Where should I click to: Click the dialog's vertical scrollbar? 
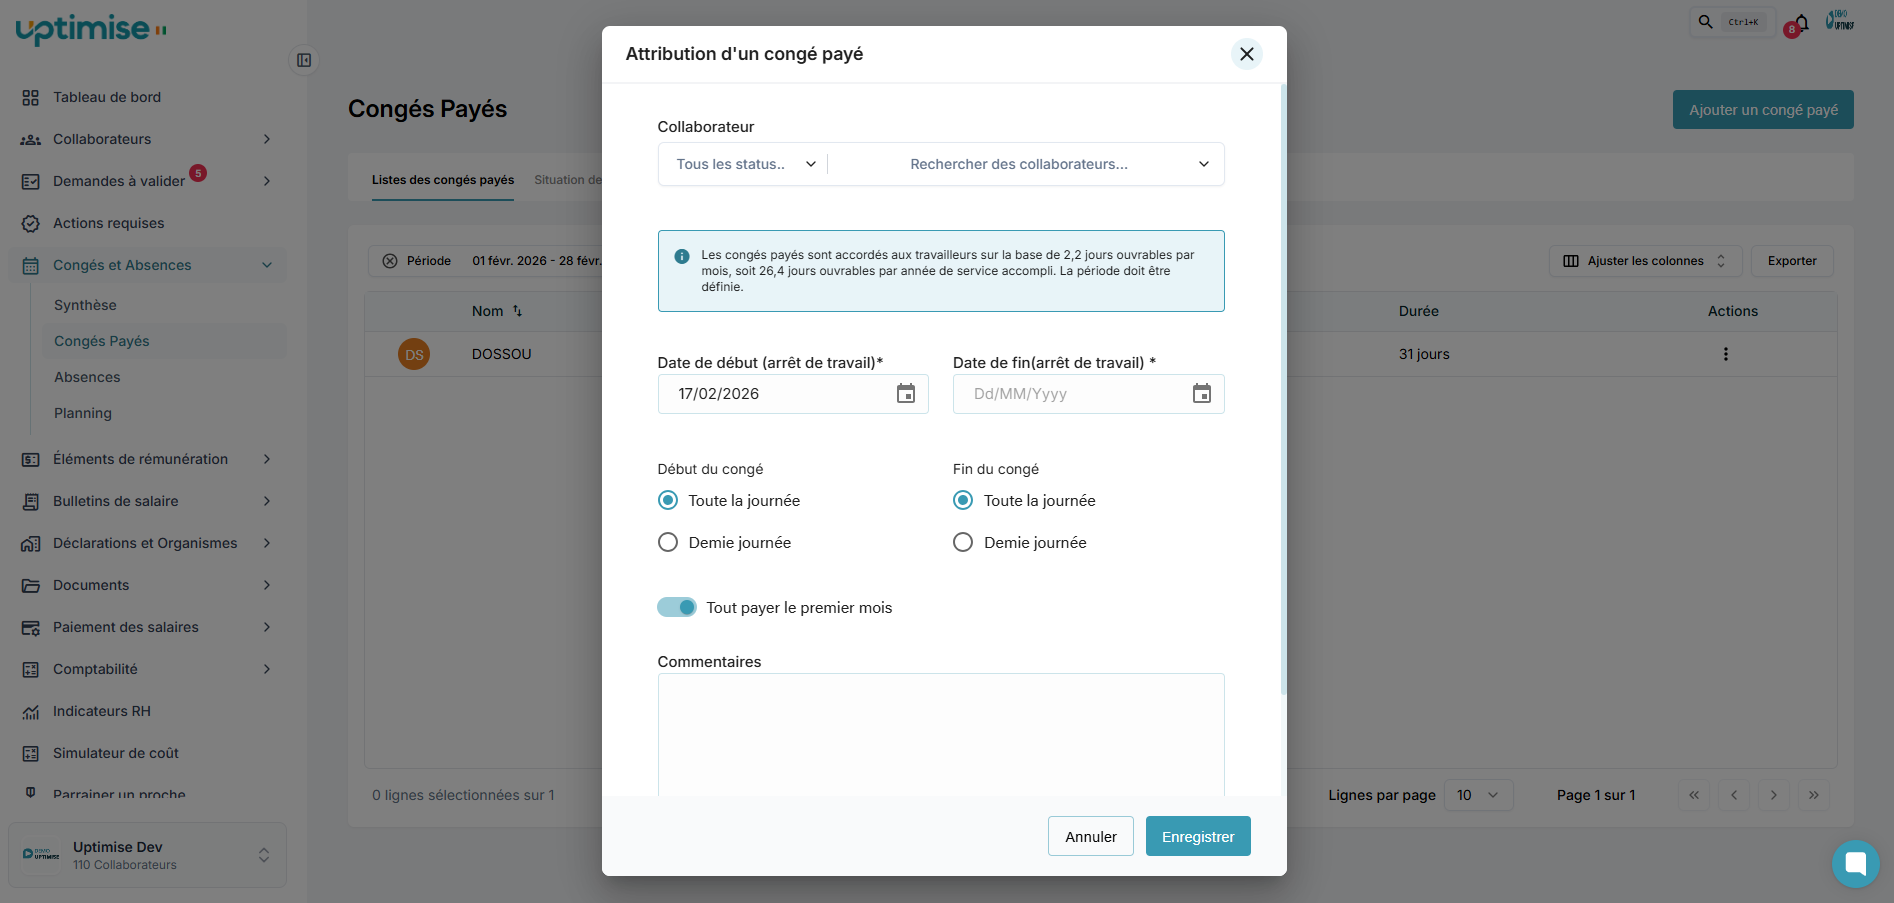point(1283,390)
